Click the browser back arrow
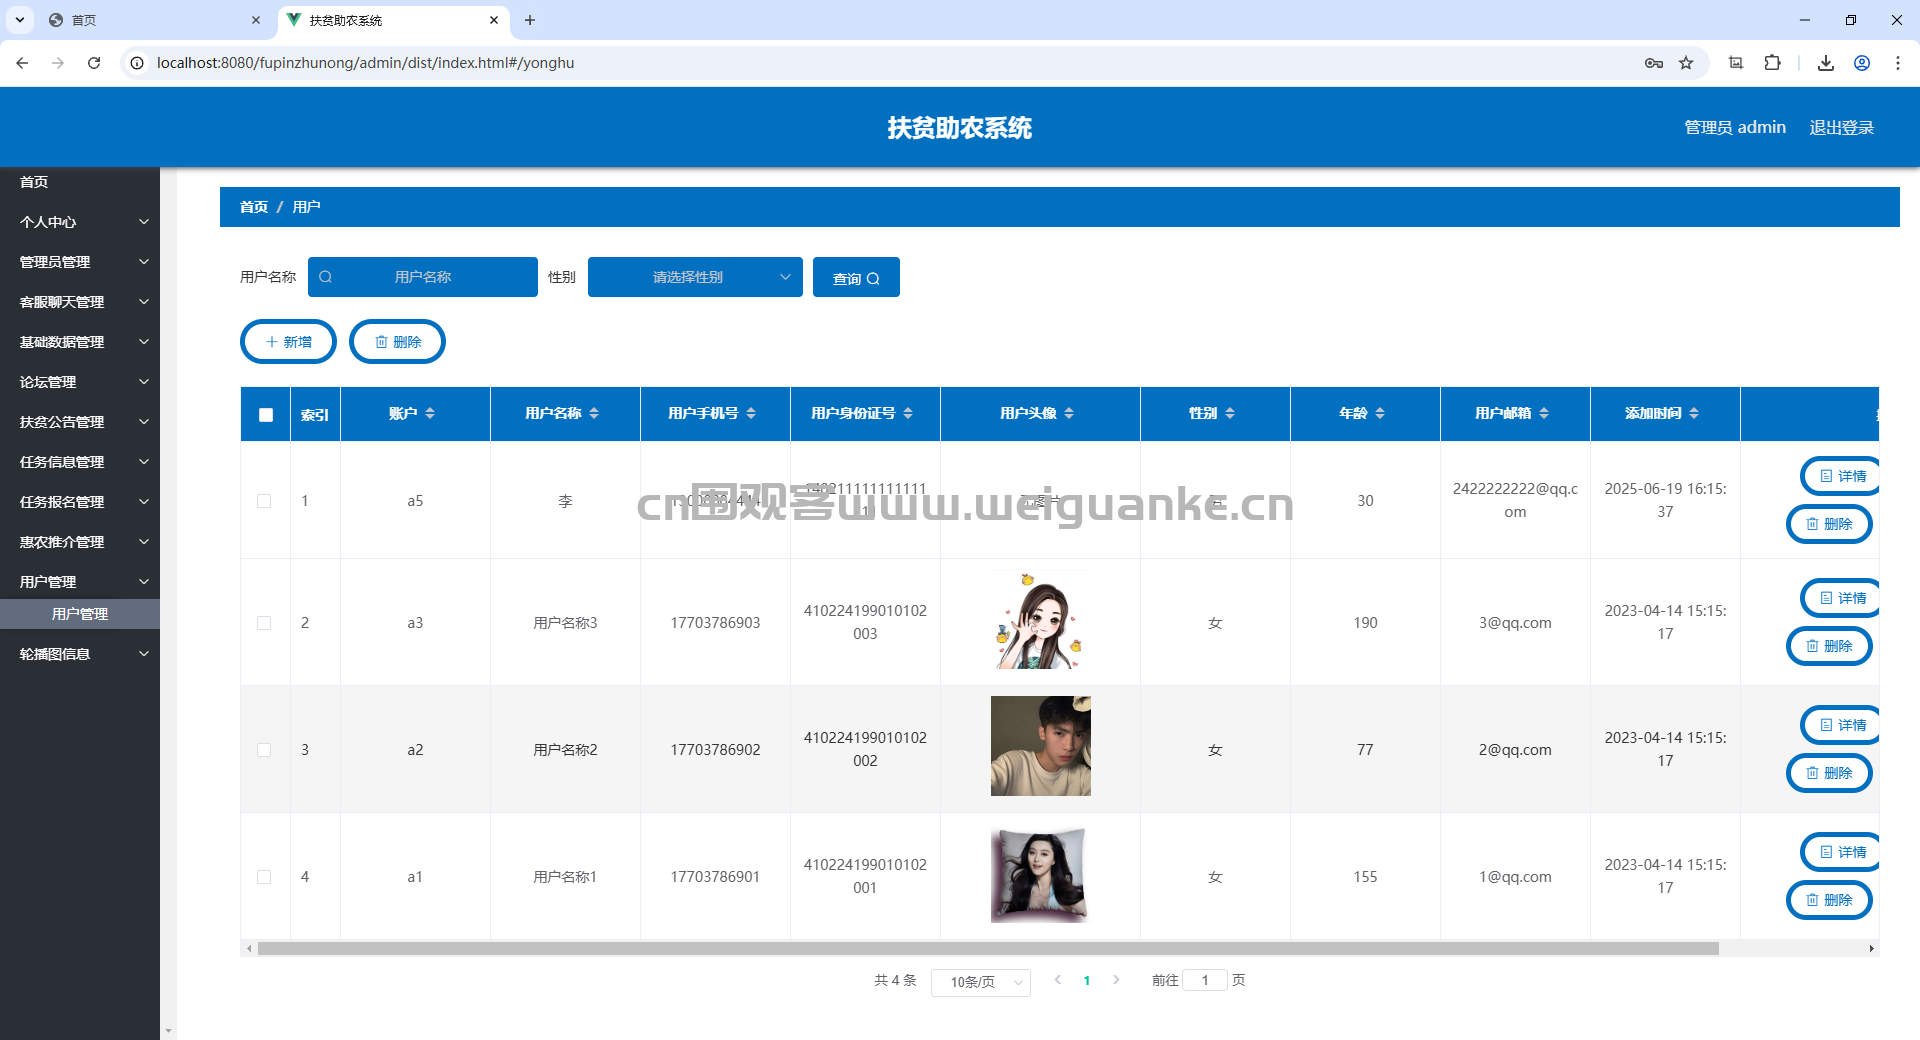 (x=22, y=62)
